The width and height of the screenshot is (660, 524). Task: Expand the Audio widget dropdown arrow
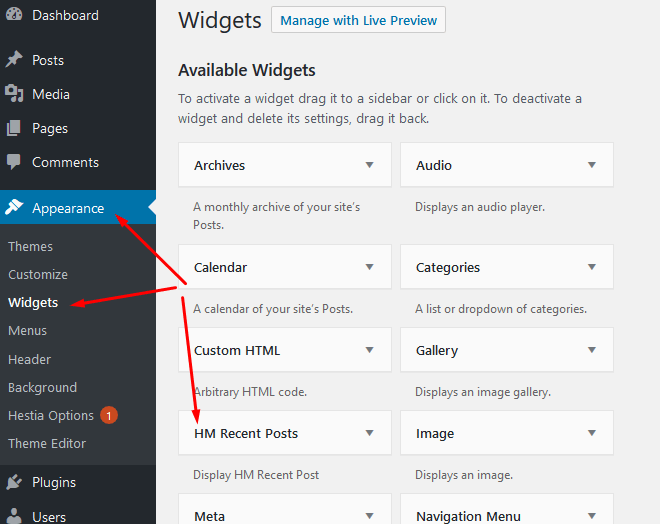(592, 165)
